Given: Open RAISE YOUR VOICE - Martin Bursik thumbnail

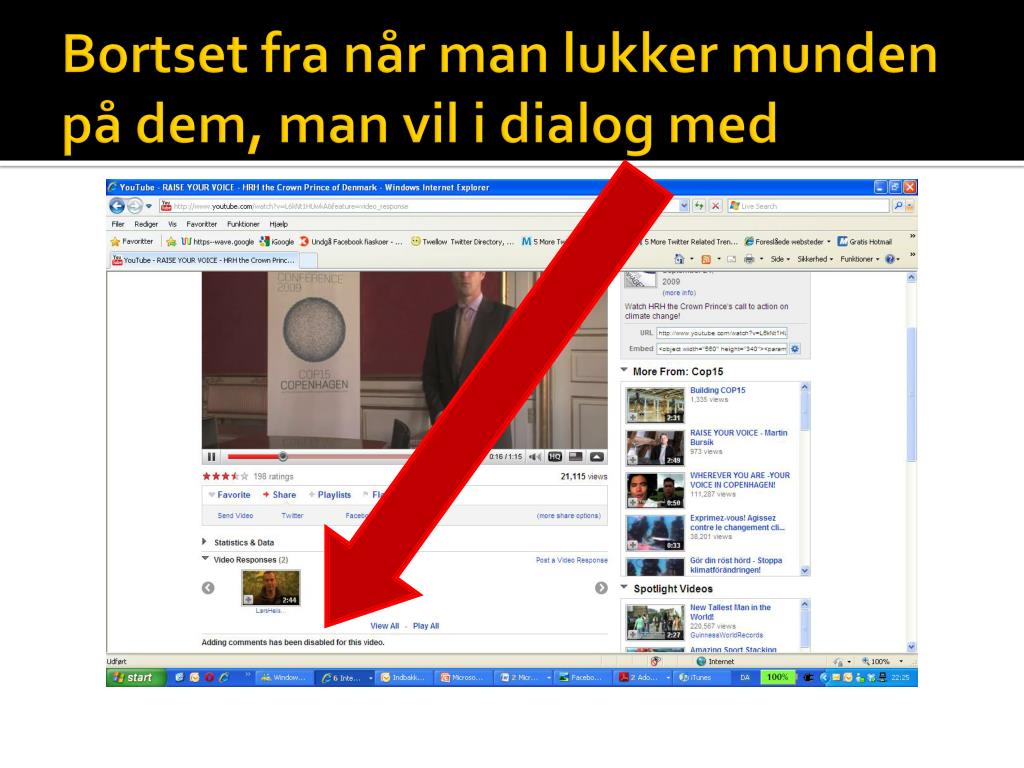Looking at the screenshot, I should coord(655,447).
